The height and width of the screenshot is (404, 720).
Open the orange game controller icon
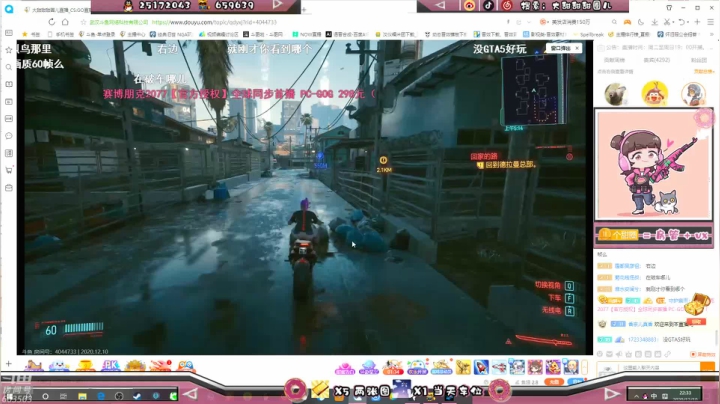click(x=627, y=22)
